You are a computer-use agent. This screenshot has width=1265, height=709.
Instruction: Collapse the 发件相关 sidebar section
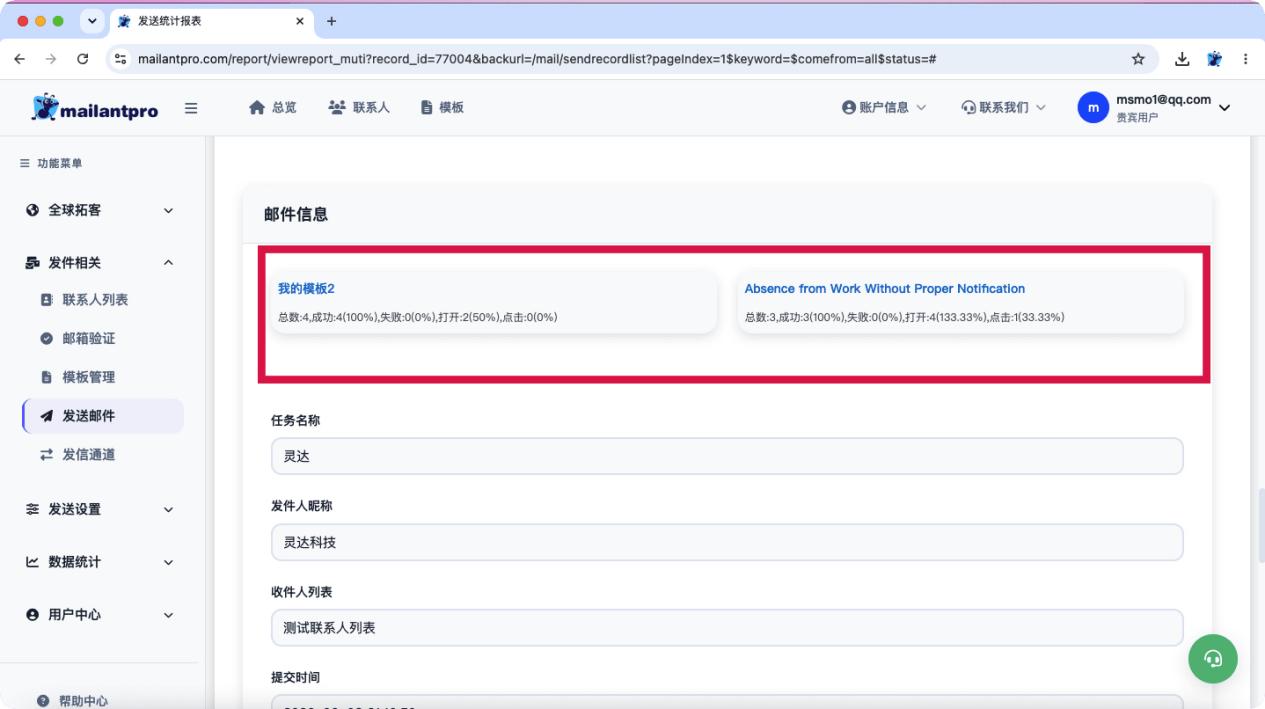(100, 262)
